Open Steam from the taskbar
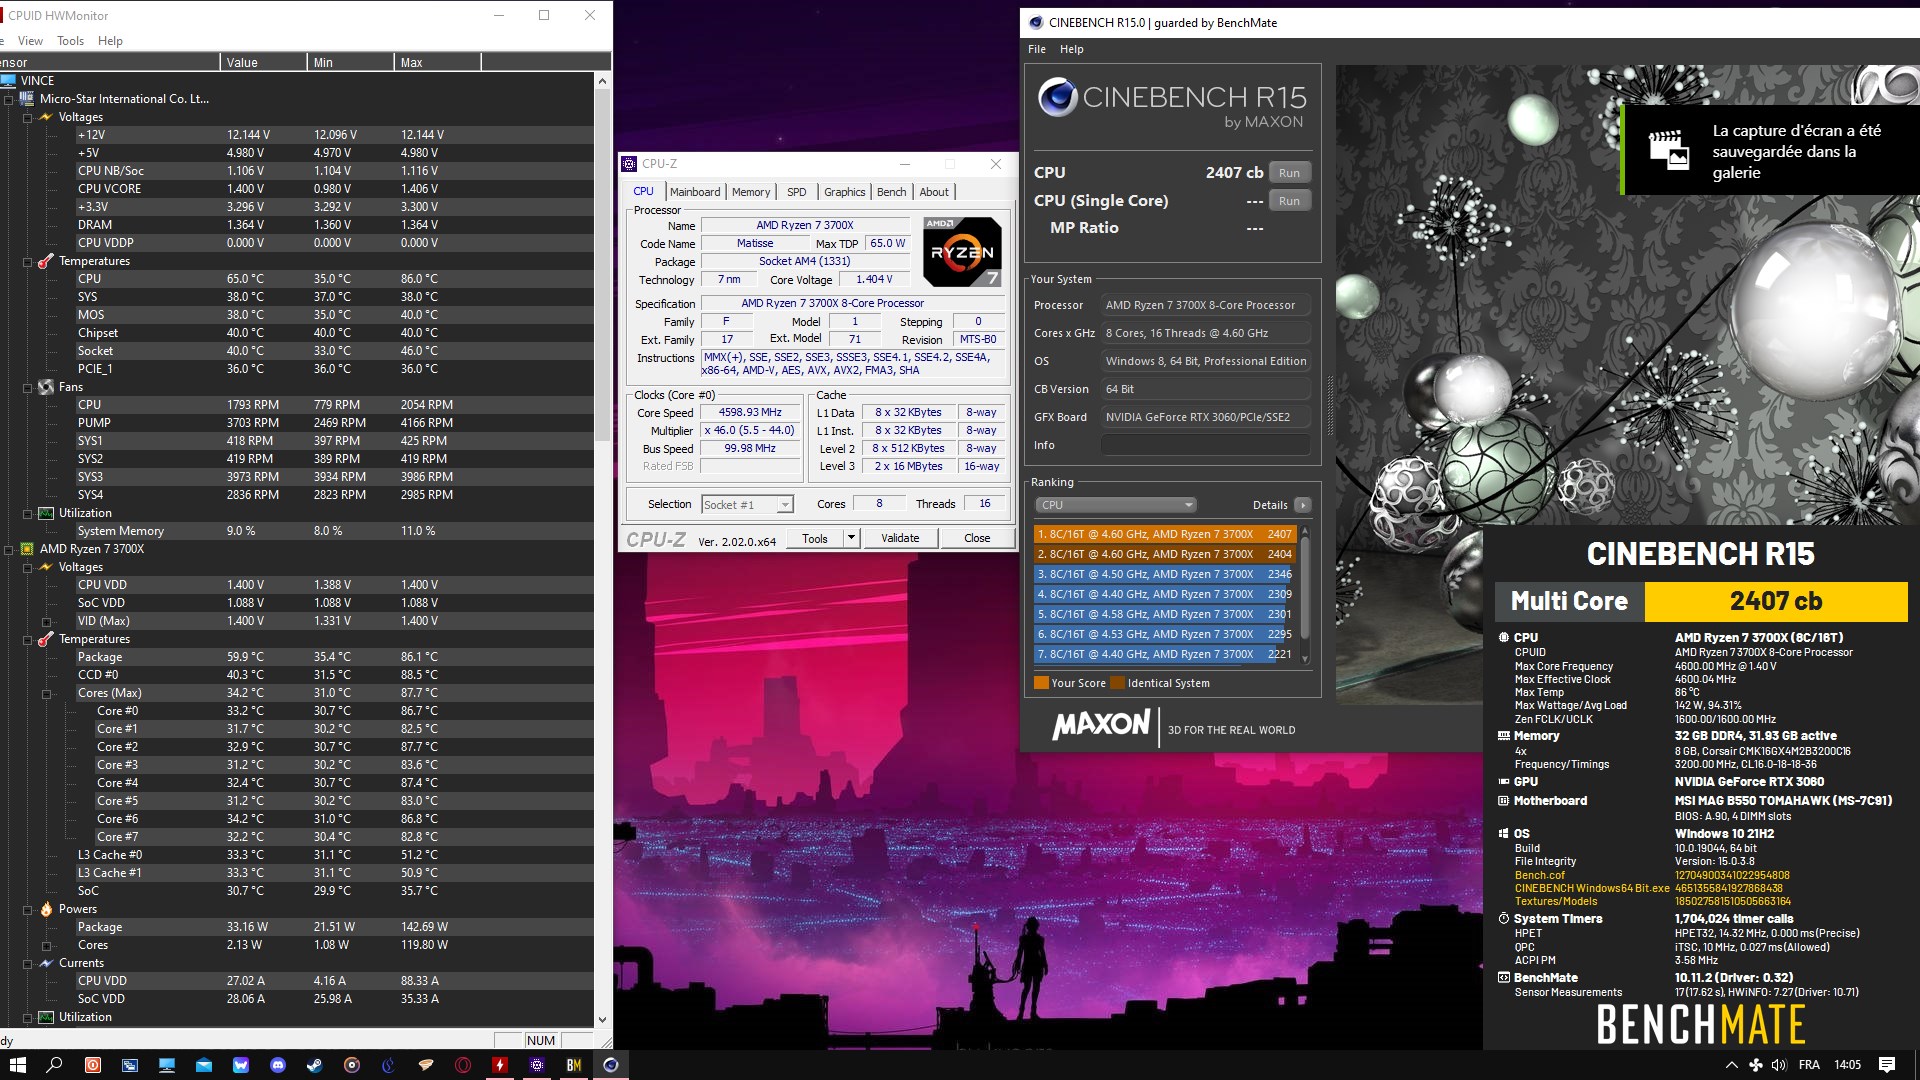Screen dimensions: 1920x1080 pos(315,1065)
